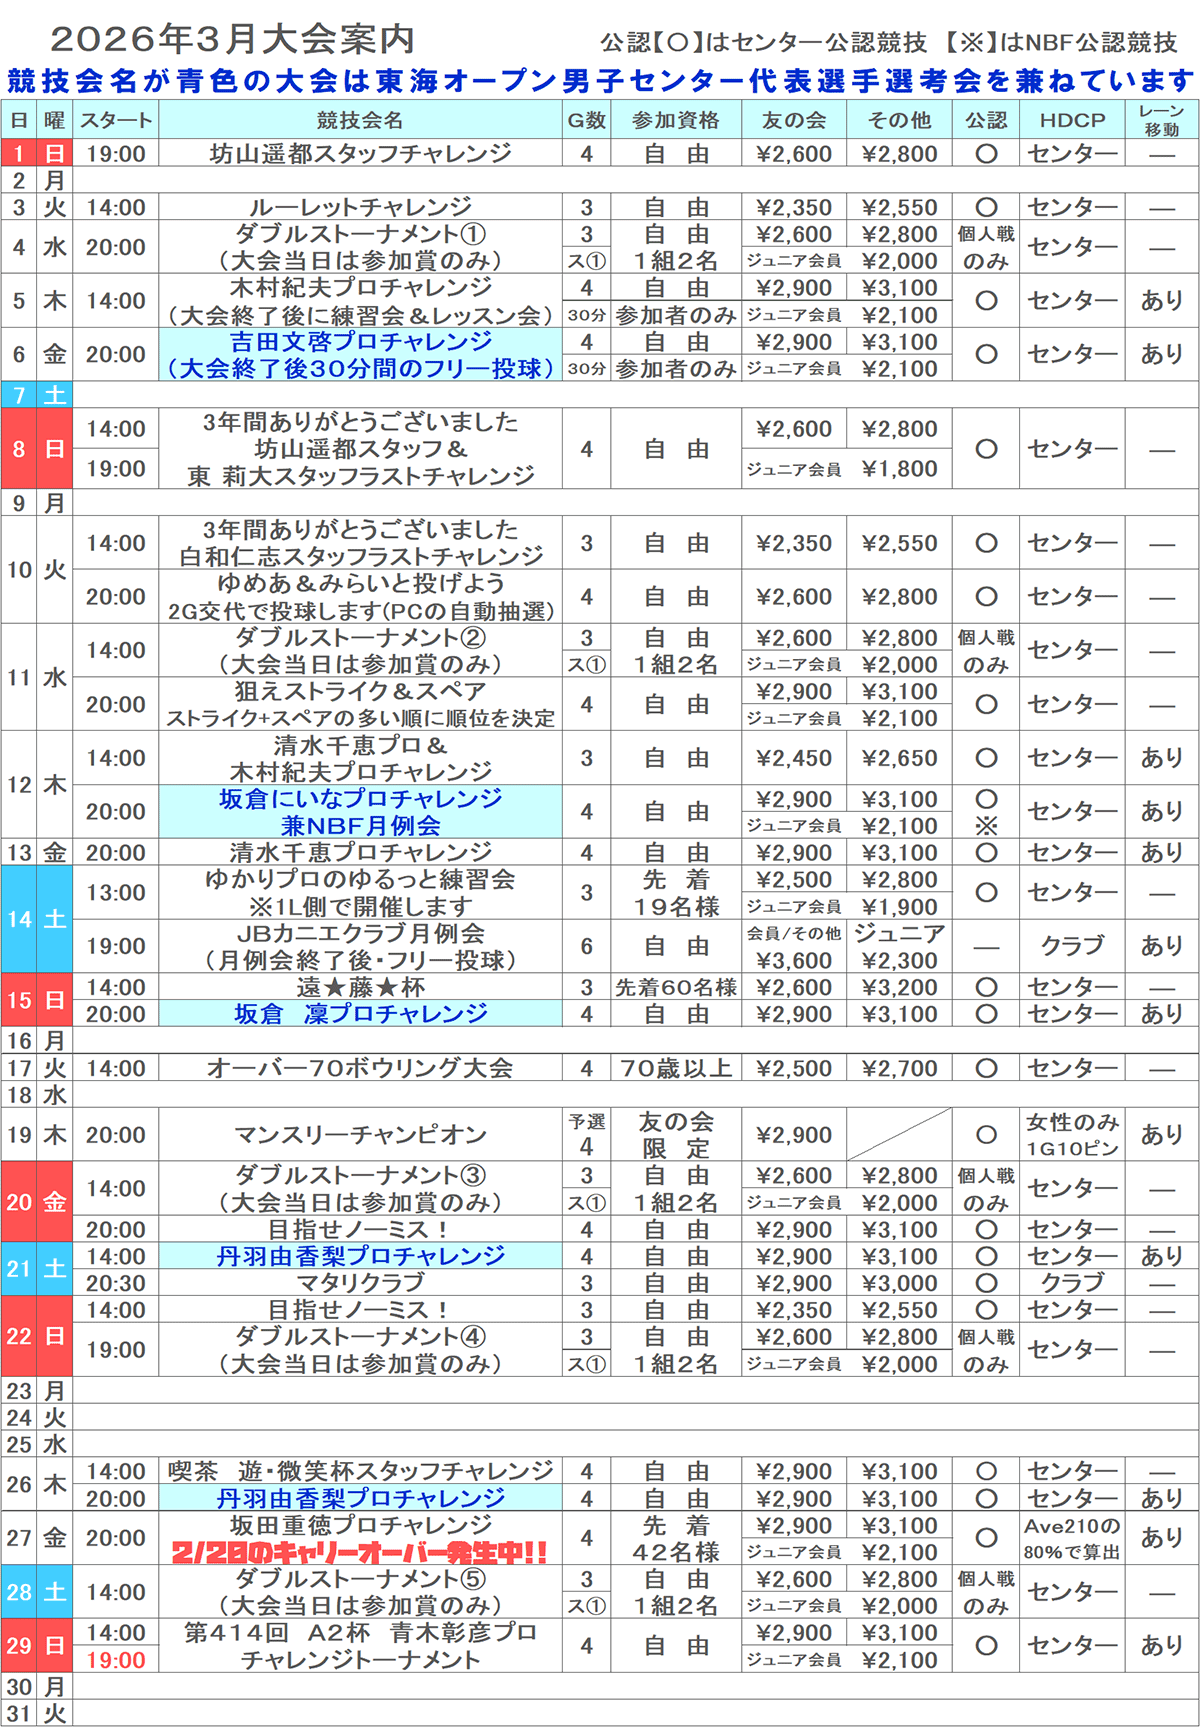Screen dimensions: 1200x1727
Task: Select the Ave210の80%で算出 cell
Action: click(1072, 1538)
